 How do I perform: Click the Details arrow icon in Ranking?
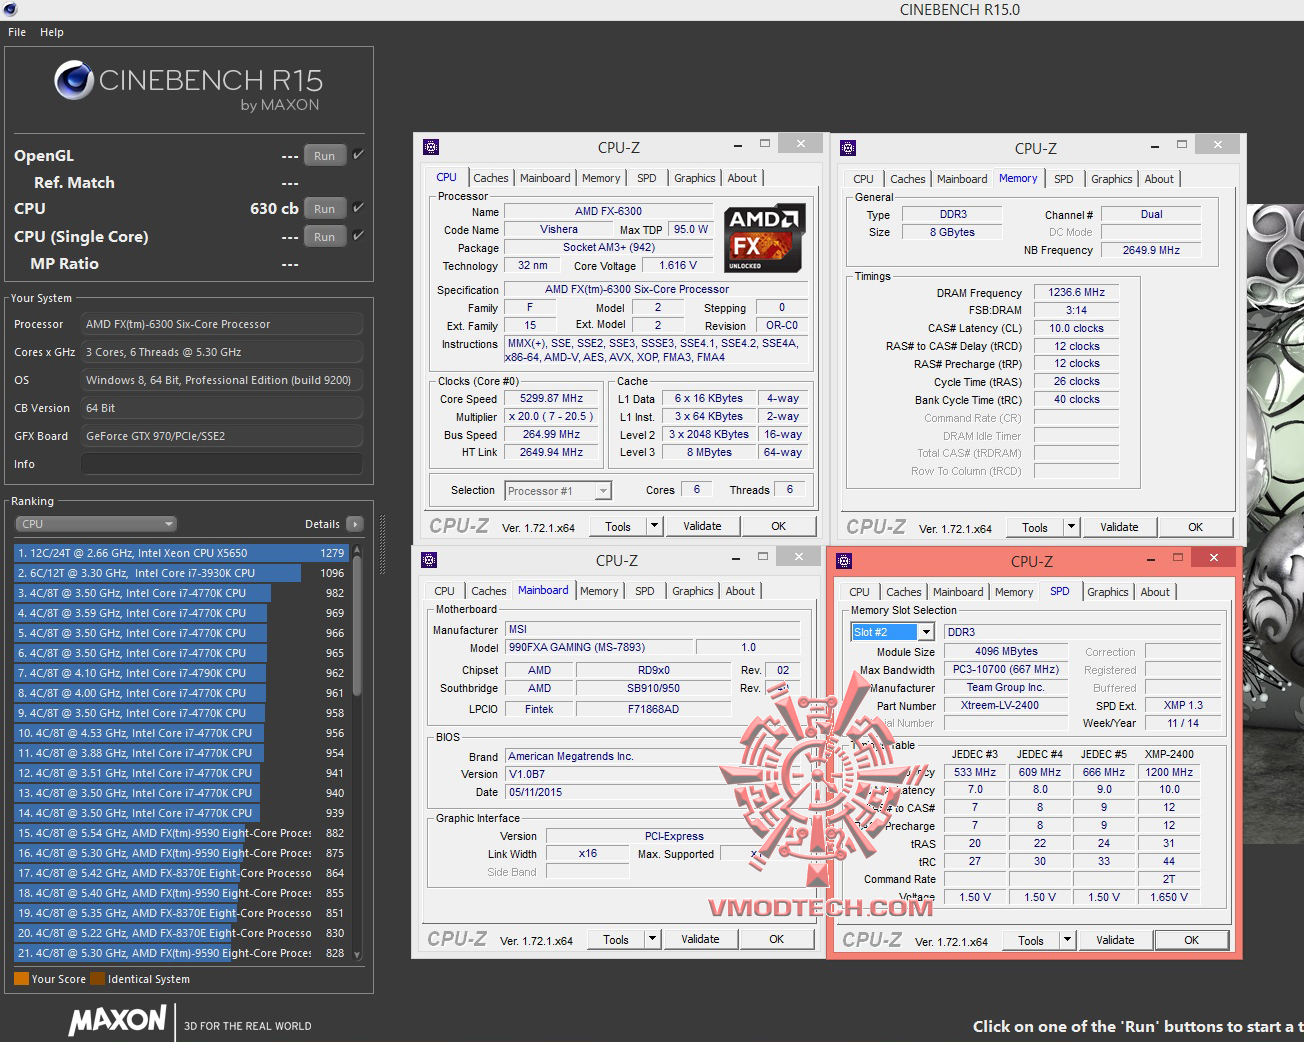(354, 524)
